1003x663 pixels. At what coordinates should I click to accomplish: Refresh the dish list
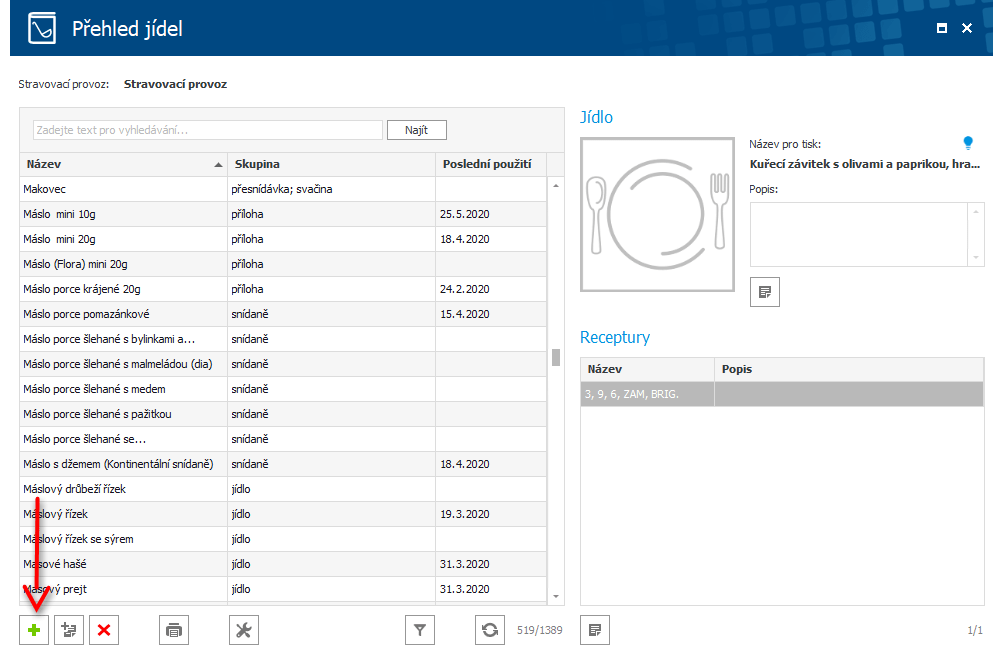pos(490,630)
